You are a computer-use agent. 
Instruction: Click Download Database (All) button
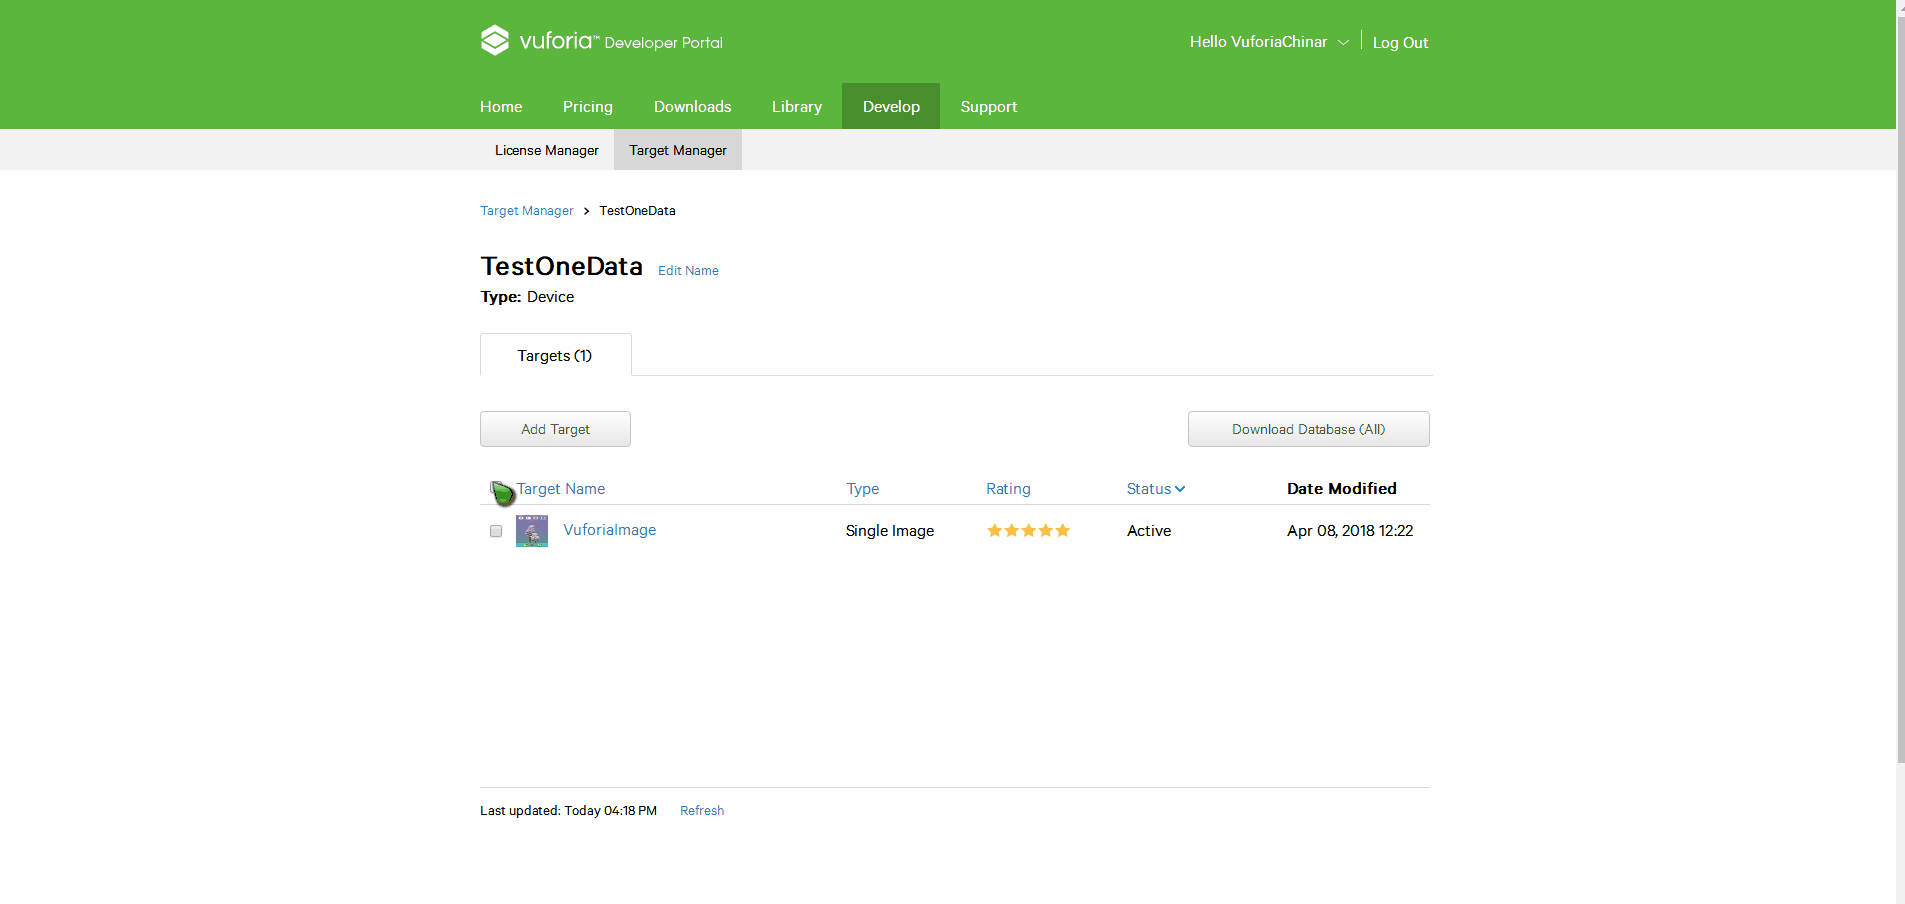pos(1309,429)
